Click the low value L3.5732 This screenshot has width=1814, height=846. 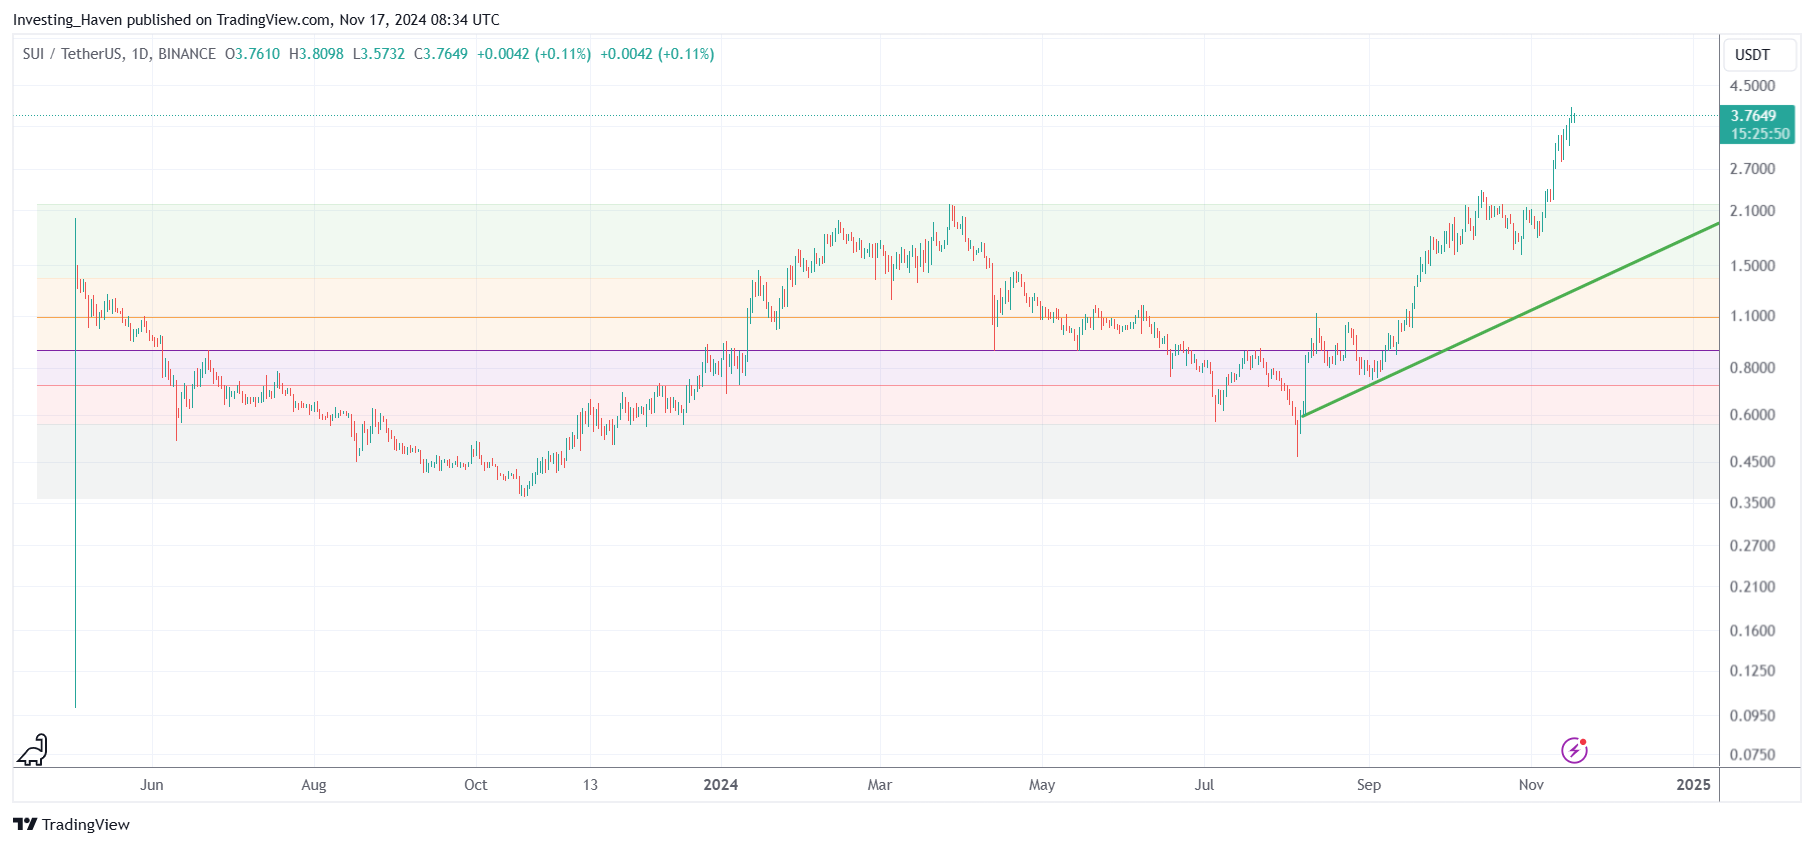click(x=379, y=54)
